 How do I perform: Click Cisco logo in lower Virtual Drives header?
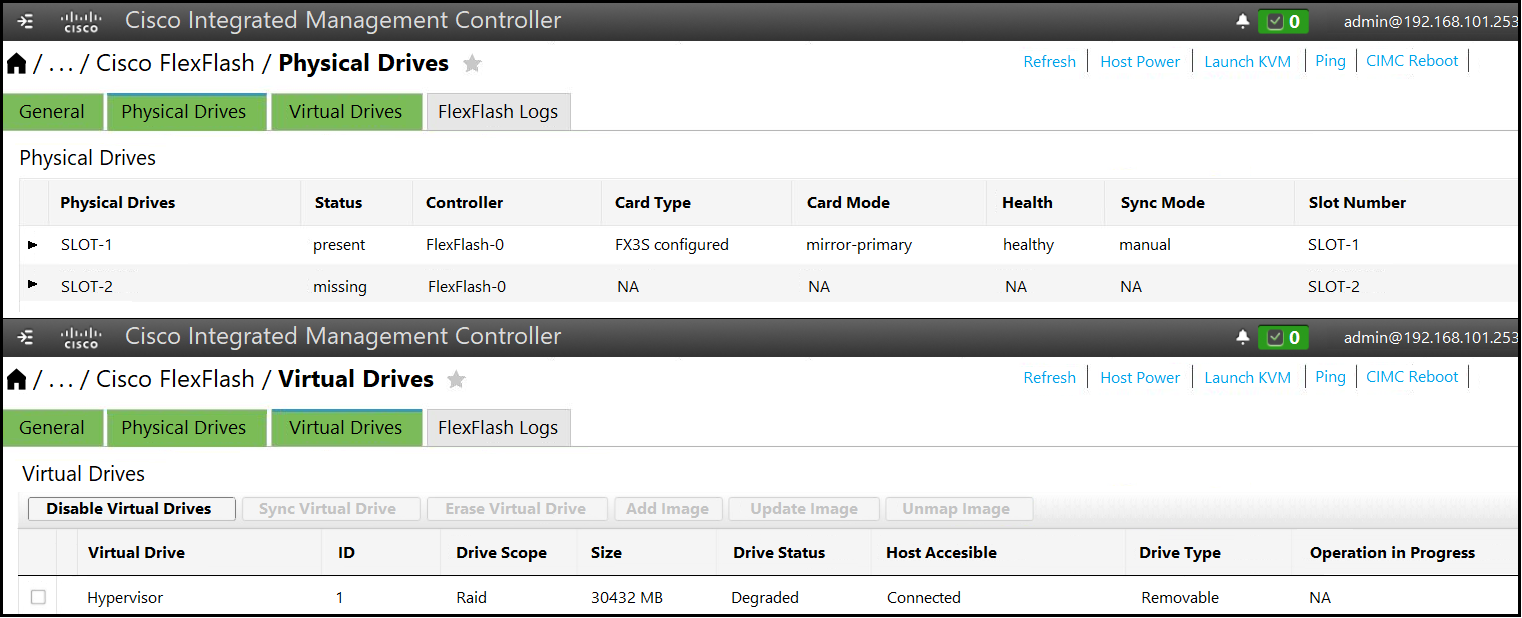tap(81, 338)
